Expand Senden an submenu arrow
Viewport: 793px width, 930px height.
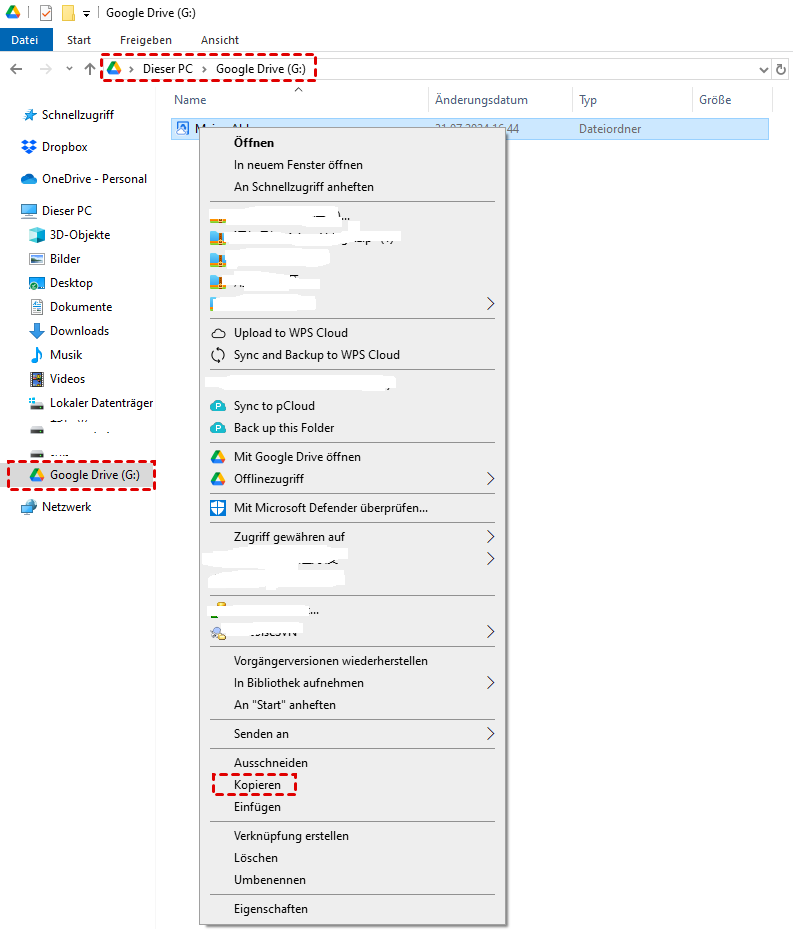click(x=491, y=734)
